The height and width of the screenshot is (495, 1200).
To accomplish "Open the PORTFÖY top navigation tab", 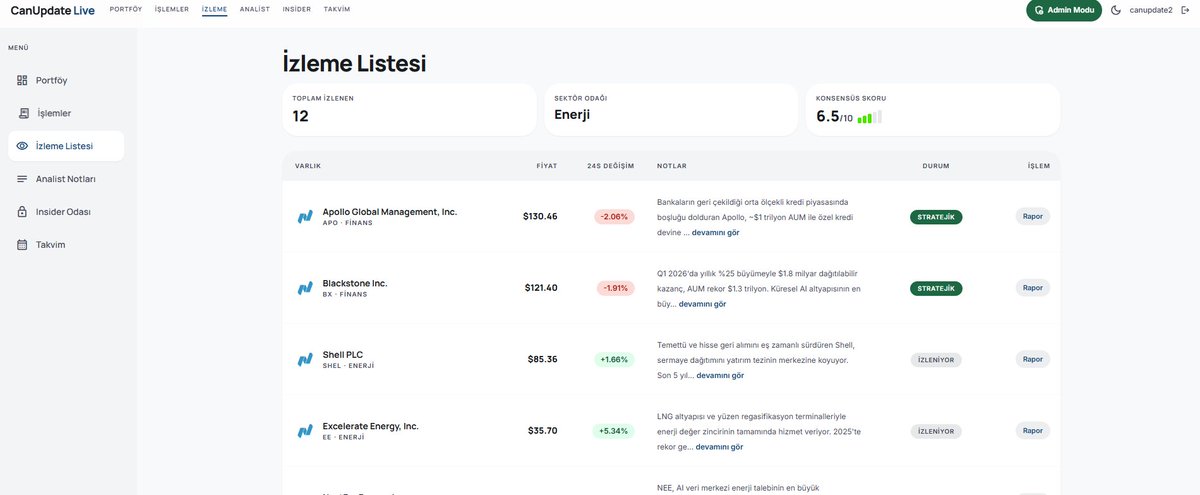I will tap(126, 9).
